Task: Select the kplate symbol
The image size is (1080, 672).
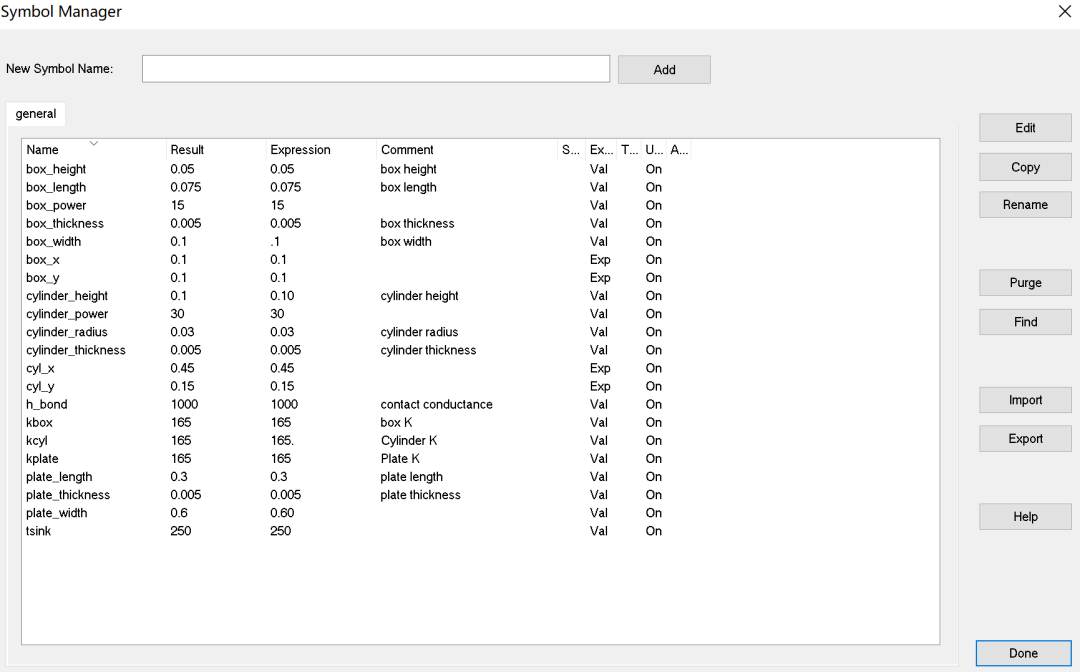Action: [42, 459]
